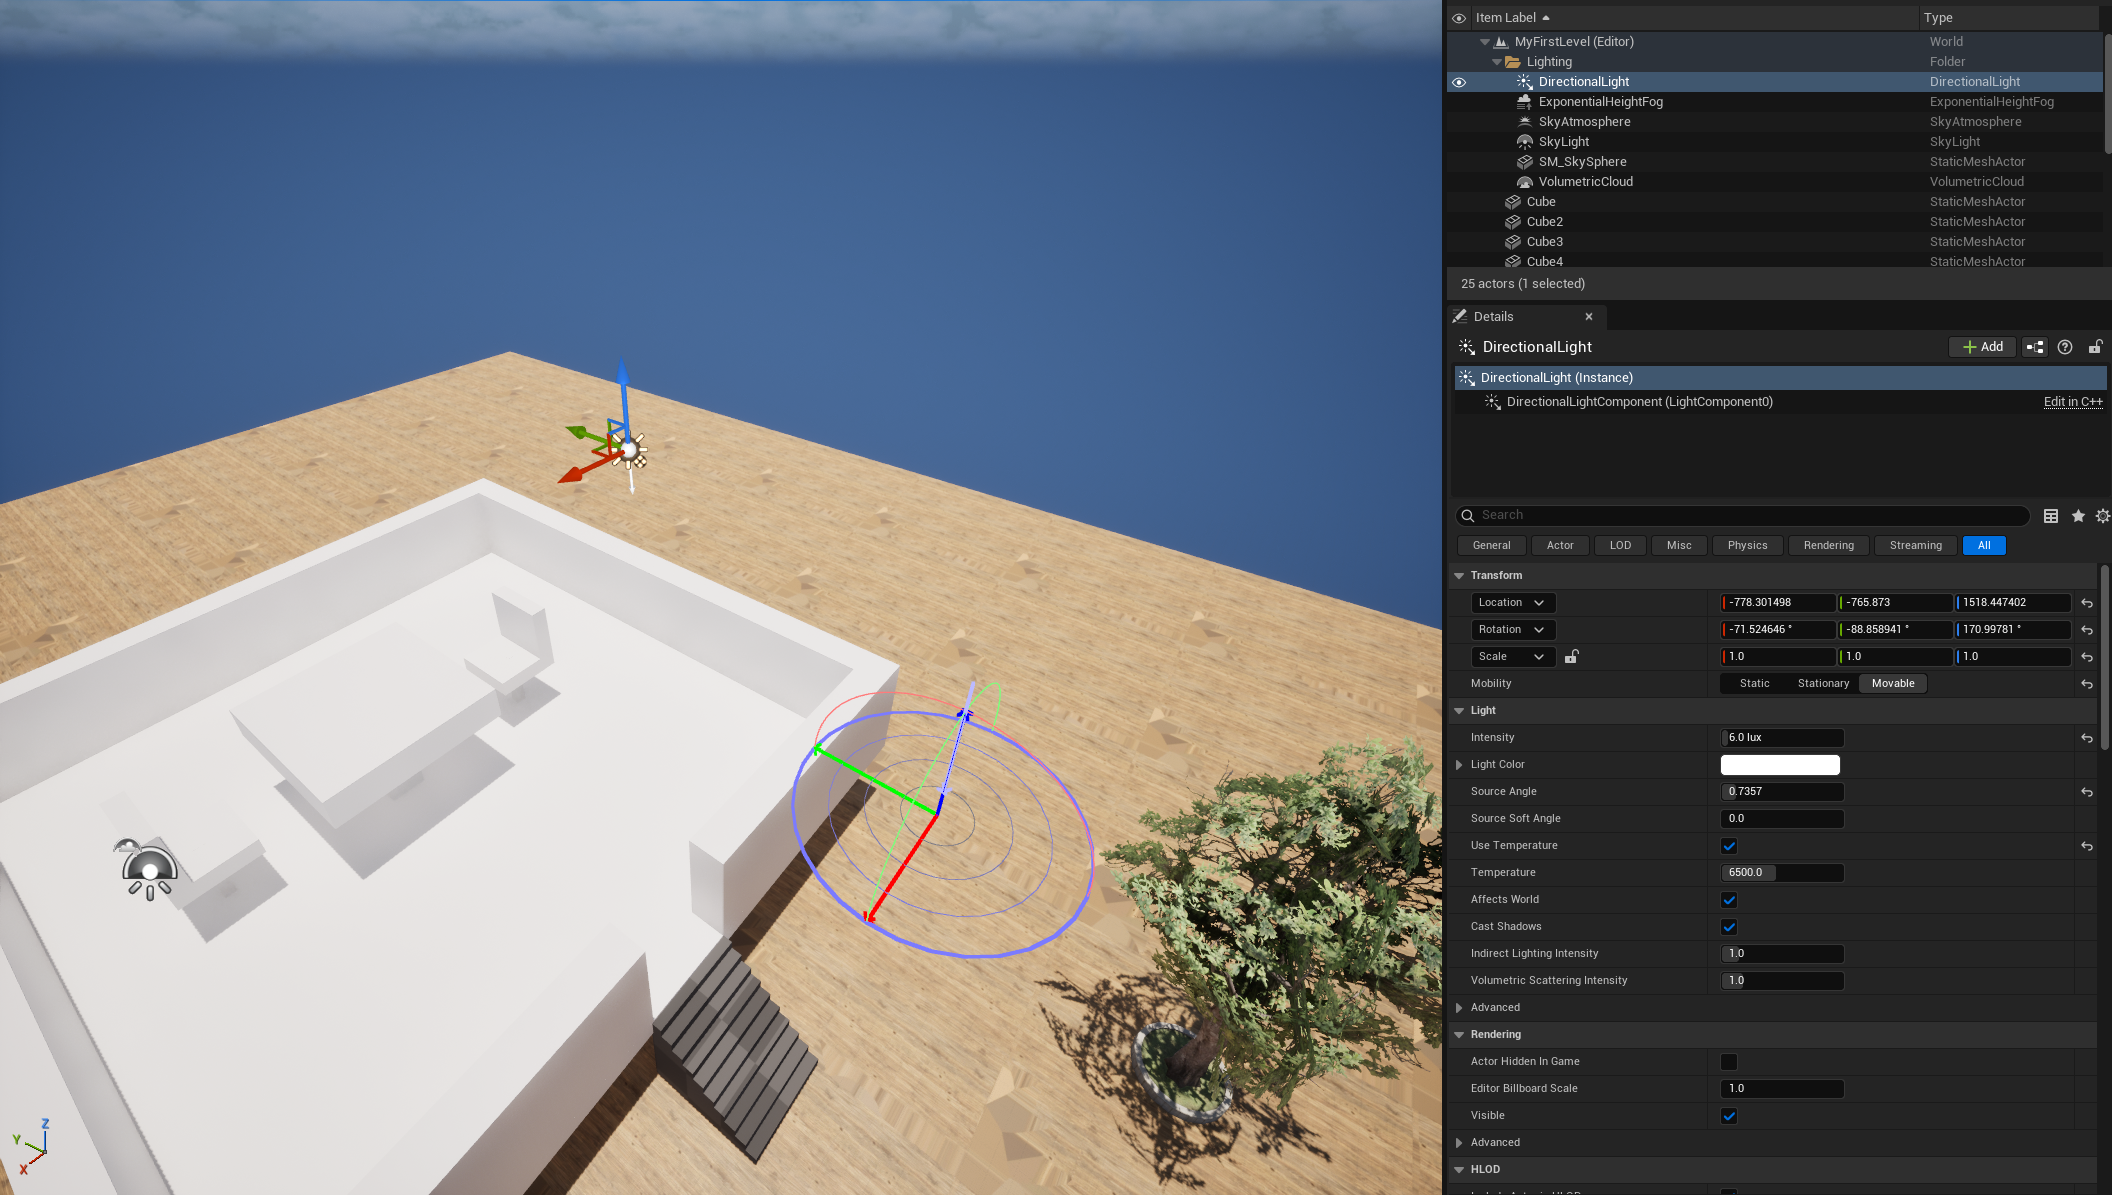Select the Physics filter tab
The height and width of the screenshot is (1195, 2112).
[1747, 546]
